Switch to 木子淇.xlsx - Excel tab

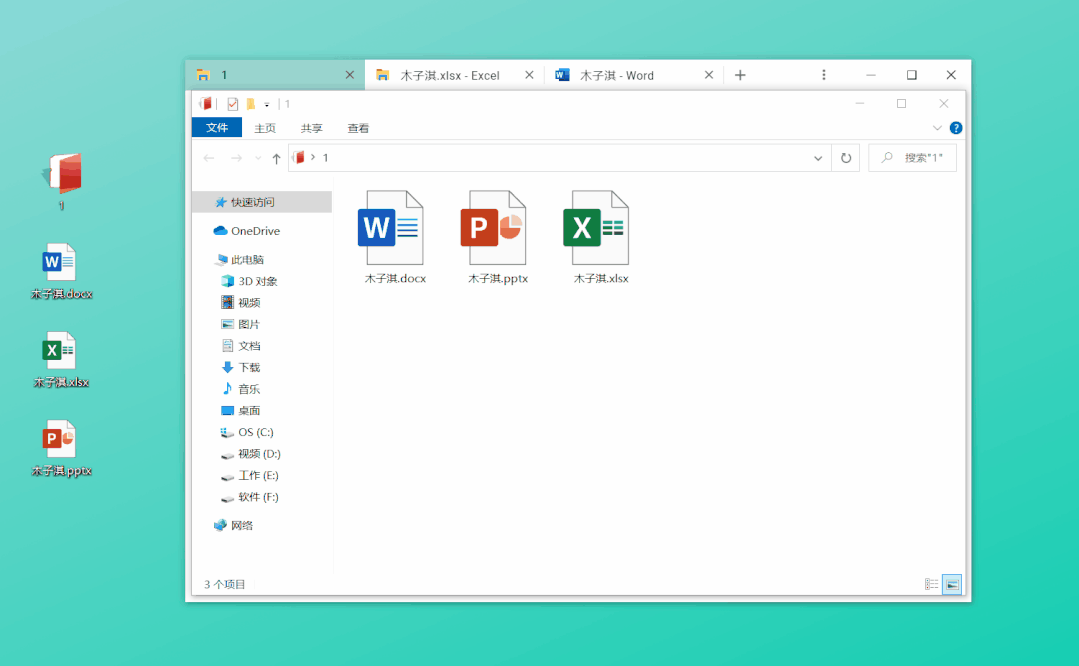coord(455,75)
